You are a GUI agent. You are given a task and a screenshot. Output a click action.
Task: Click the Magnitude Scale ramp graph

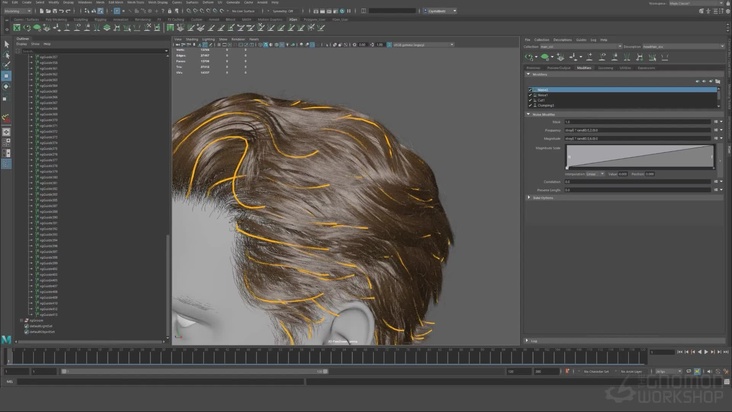click(x=640, y=156)
